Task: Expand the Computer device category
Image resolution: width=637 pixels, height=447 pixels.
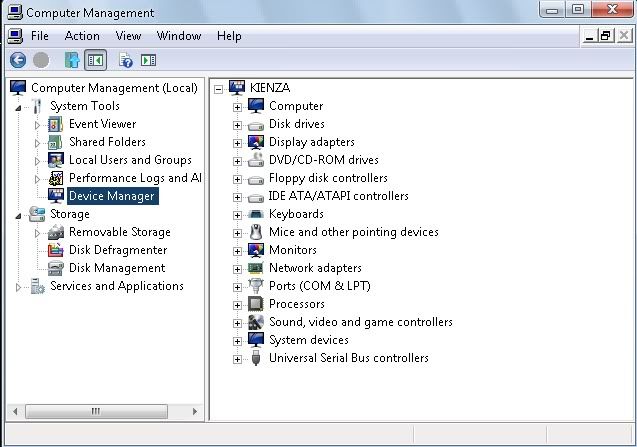Action: [x=237, y=107]
